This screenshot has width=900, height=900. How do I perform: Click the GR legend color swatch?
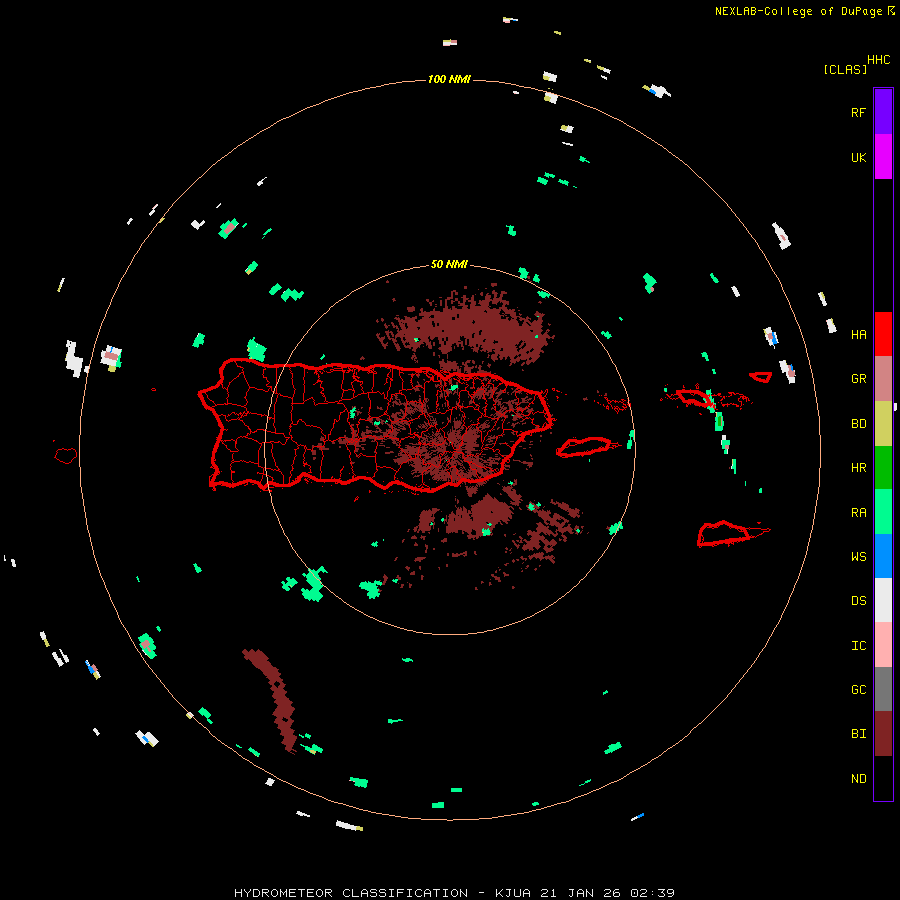click(883, 378)
